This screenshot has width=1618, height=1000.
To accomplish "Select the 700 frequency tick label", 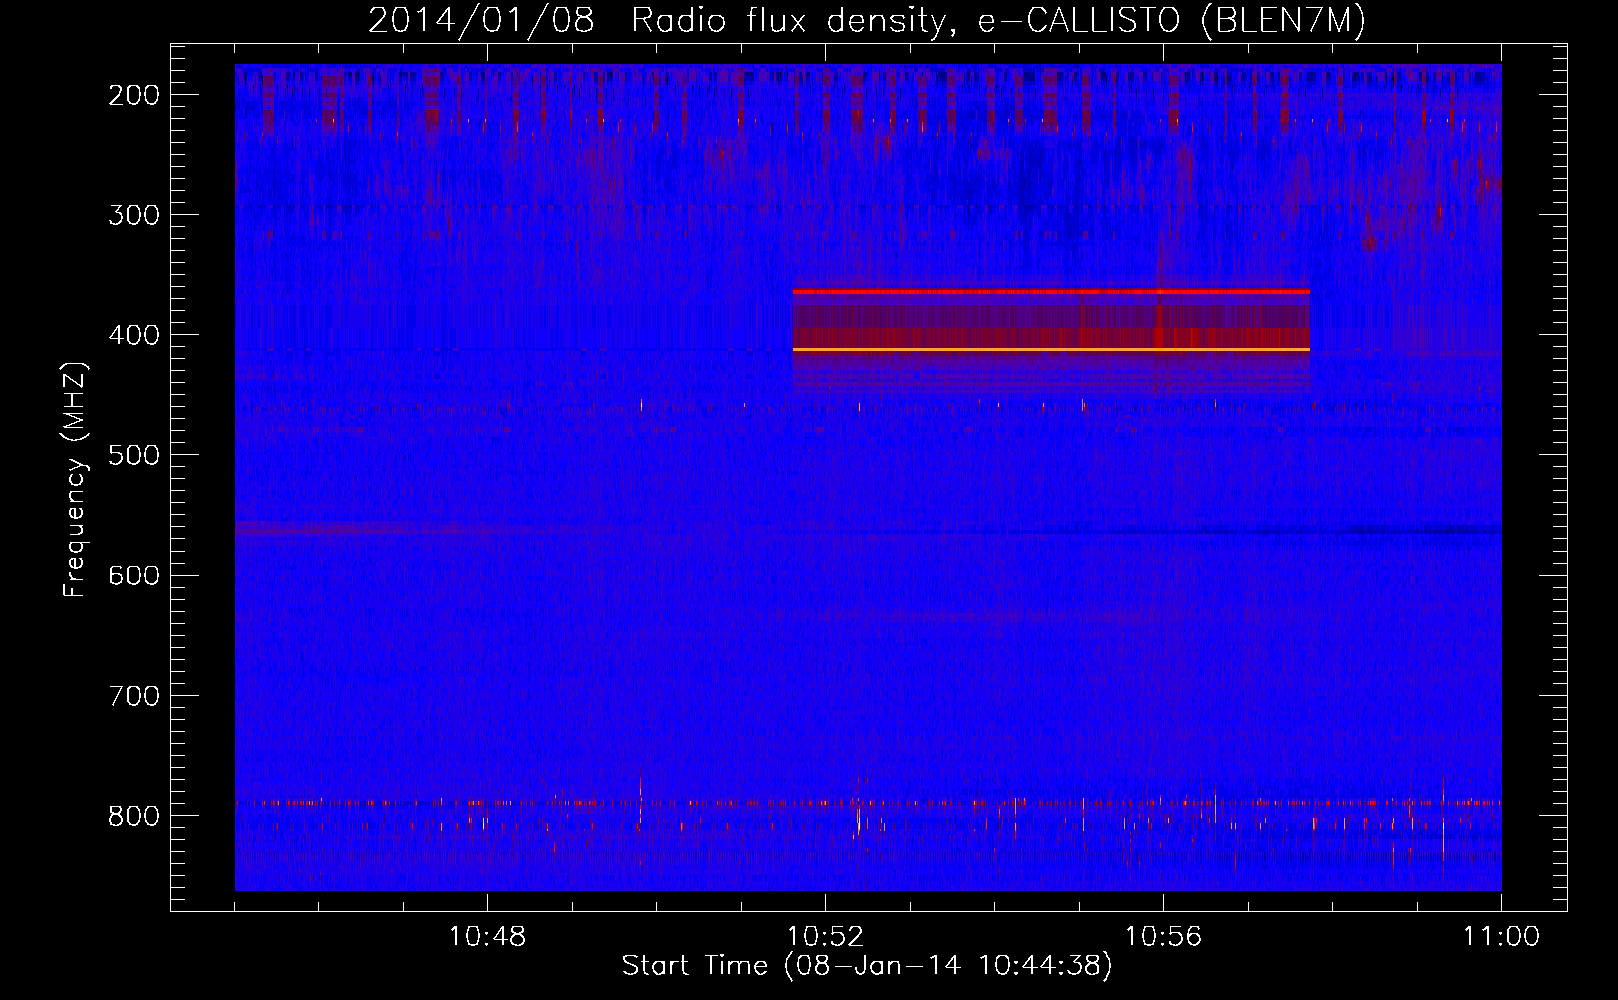I will [x=134, y=695].
